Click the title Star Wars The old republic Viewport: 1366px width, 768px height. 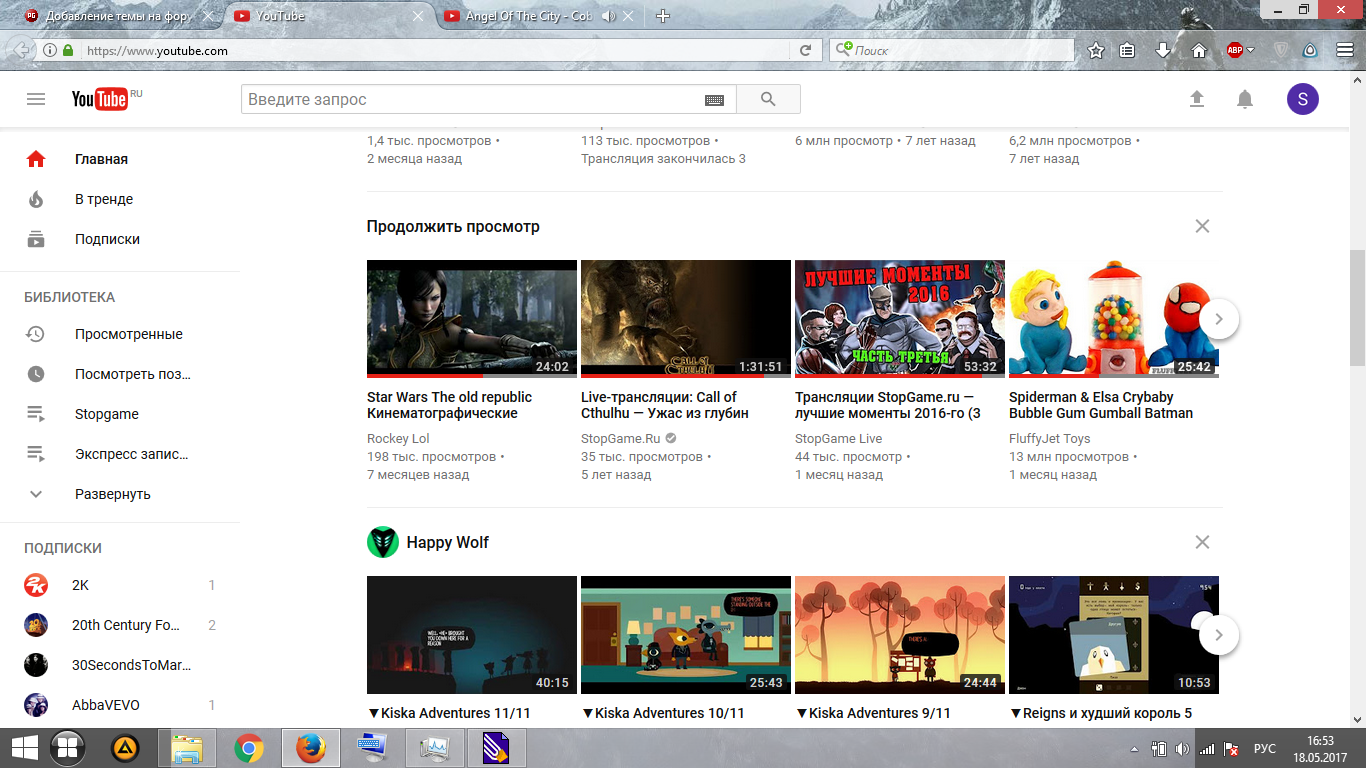(450, 405)
